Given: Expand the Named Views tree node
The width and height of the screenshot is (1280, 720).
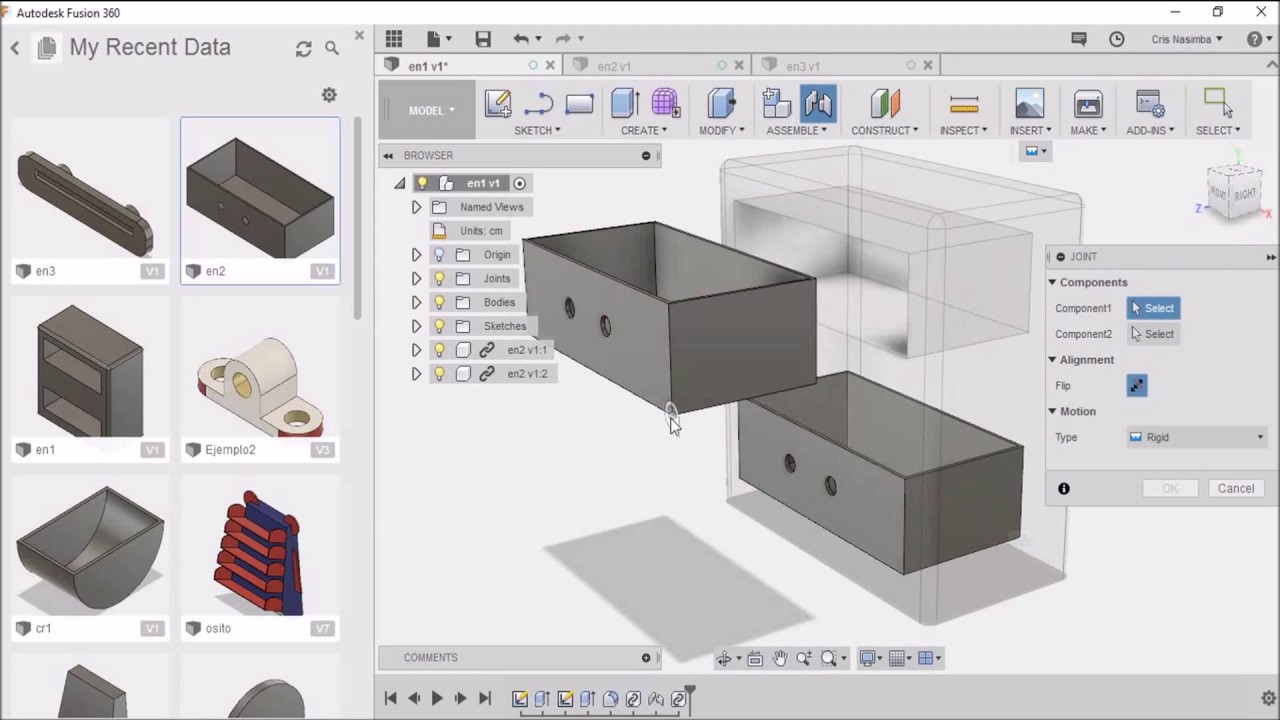Looking at the screenshot, I should 416,207.
